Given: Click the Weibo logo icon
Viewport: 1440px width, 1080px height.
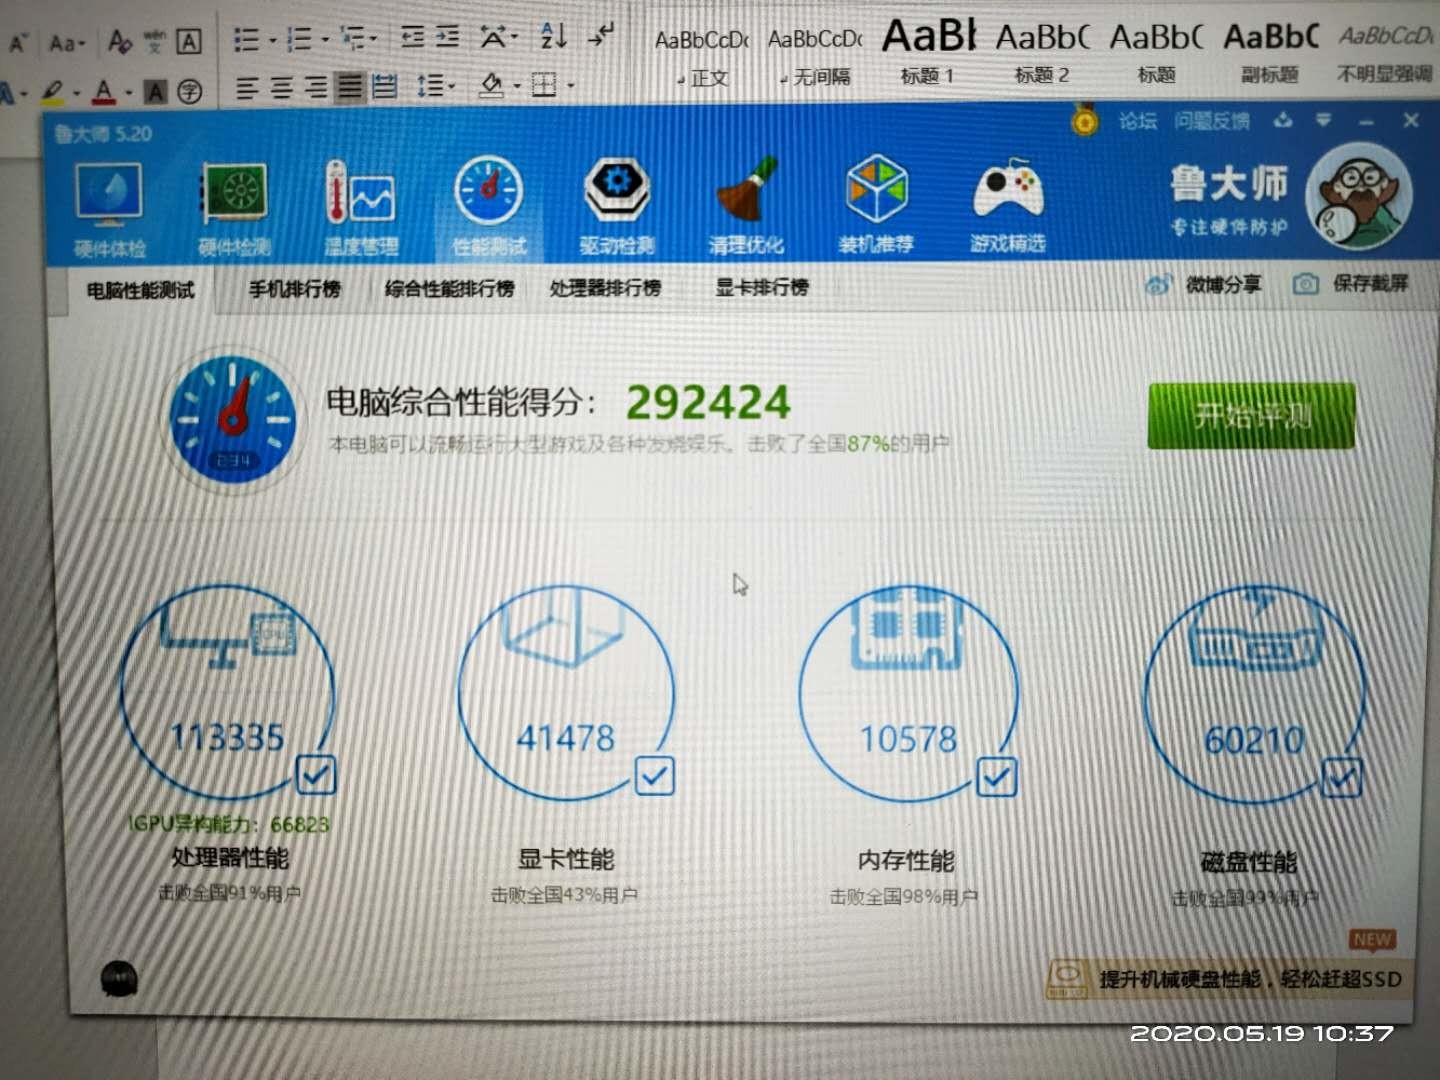Looking at the screenshot, I should click(1159, 285).
